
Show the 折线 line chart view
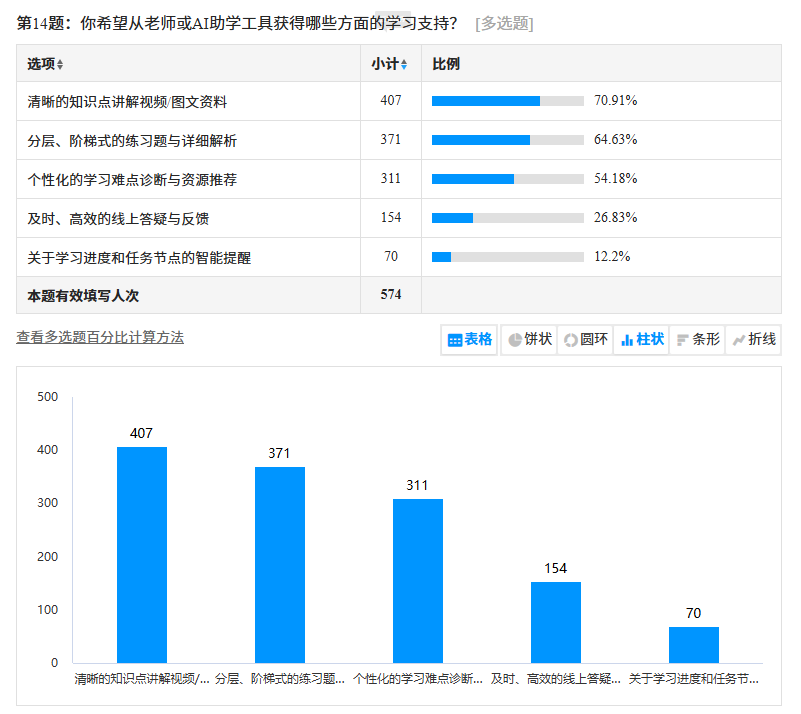753,340
